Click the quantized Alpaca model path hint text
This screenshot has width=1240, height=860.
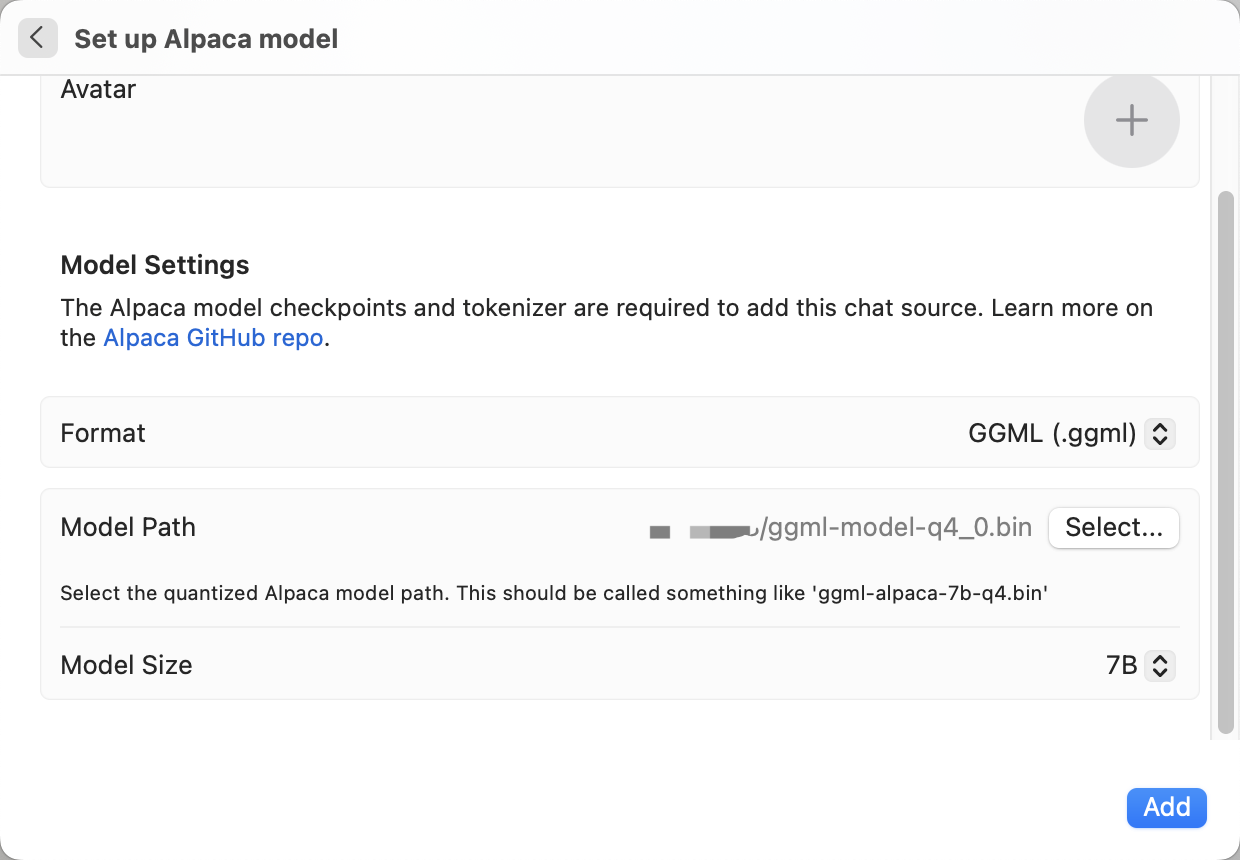(x=553, y=593)
